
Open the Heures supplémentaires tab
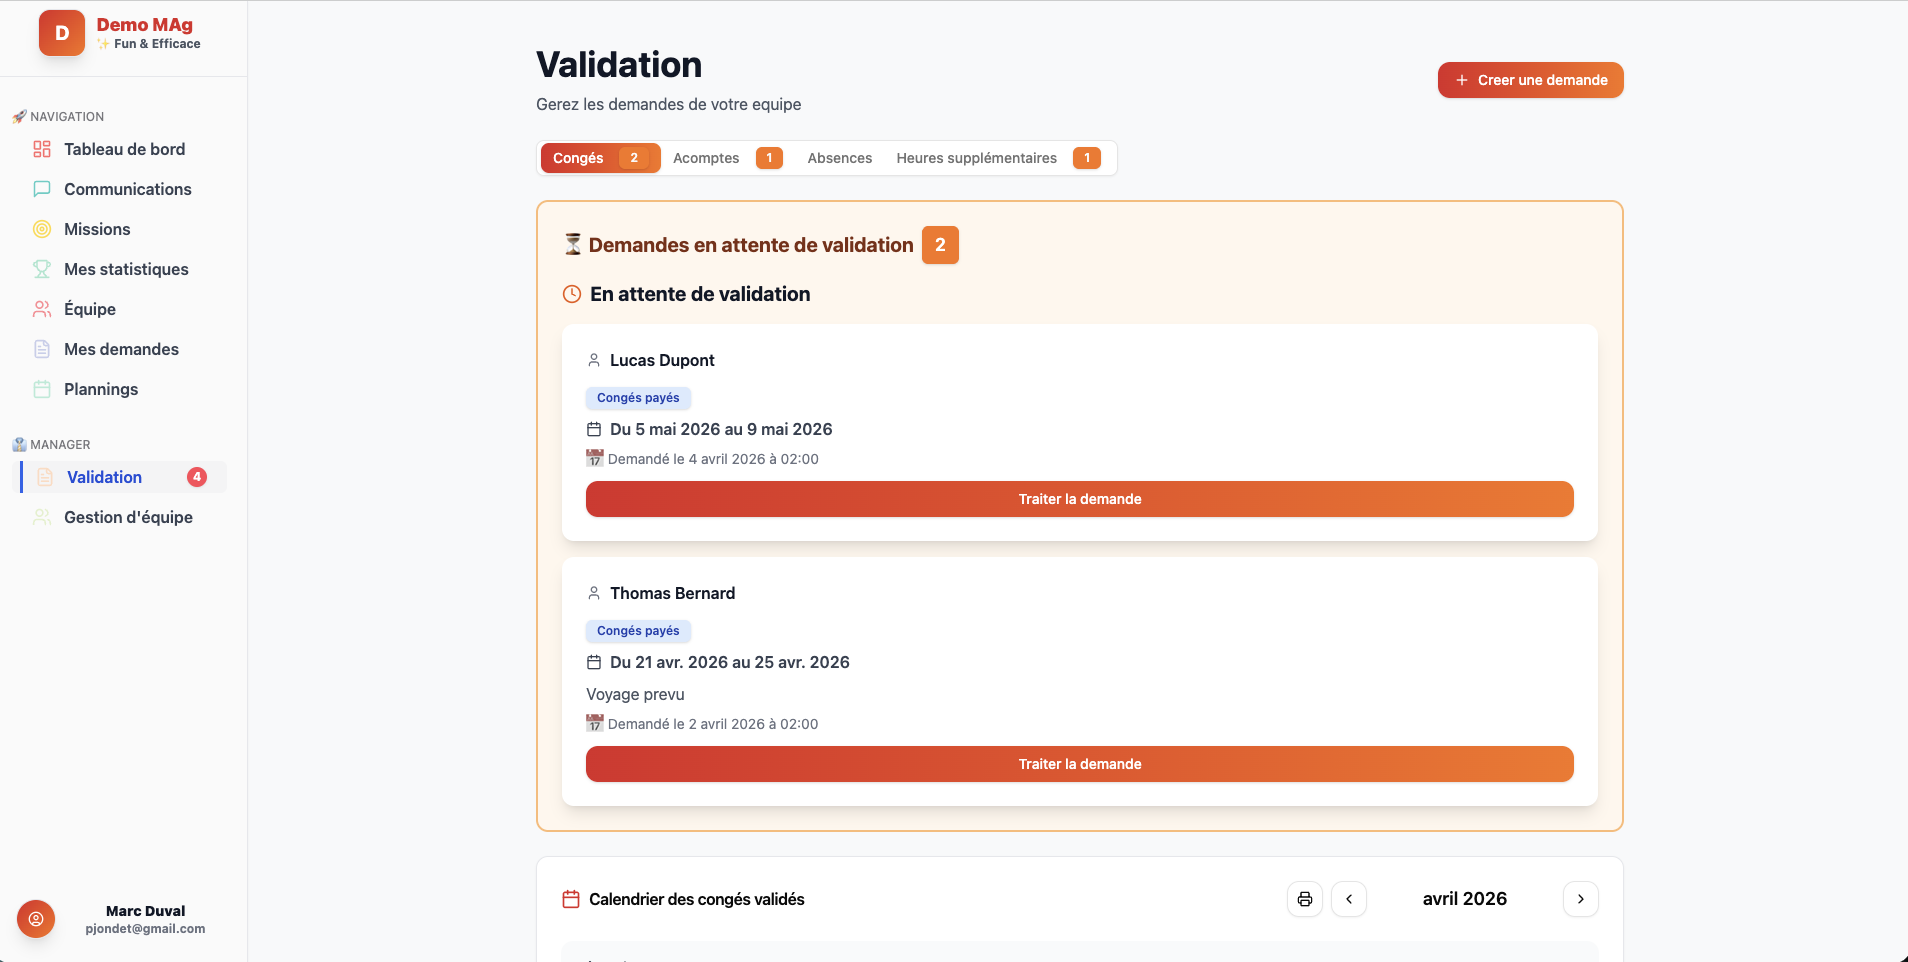[x=977, y=158]
